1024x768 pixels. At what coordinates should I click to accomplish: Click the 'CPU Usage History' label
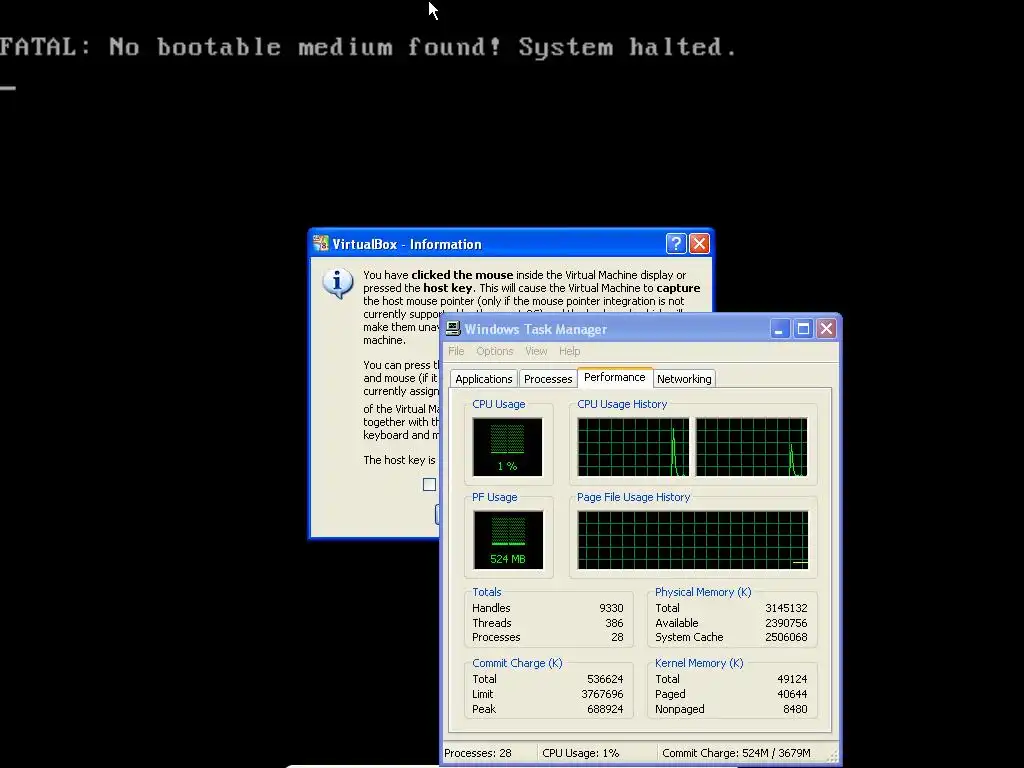tap(622, 404)
